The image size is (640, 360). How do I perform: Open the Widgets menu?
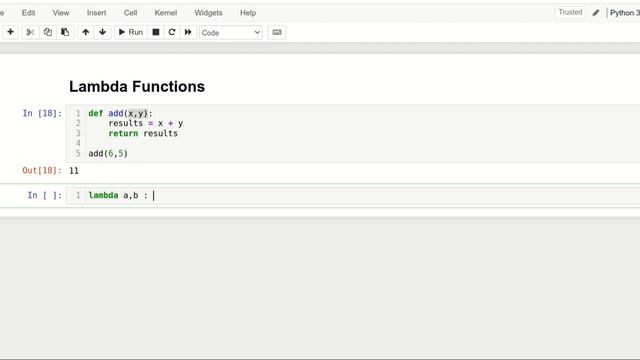(208, 13)
